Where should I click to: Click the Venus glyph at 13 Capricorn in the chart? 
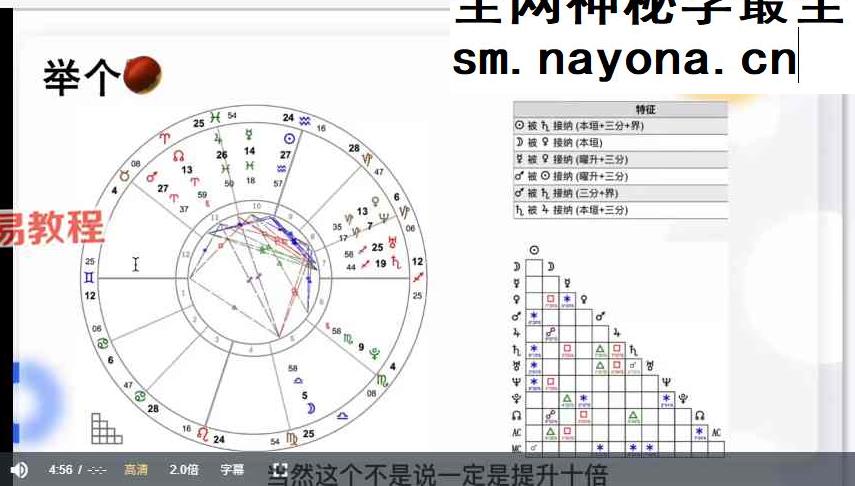click(x=375, y=202)
